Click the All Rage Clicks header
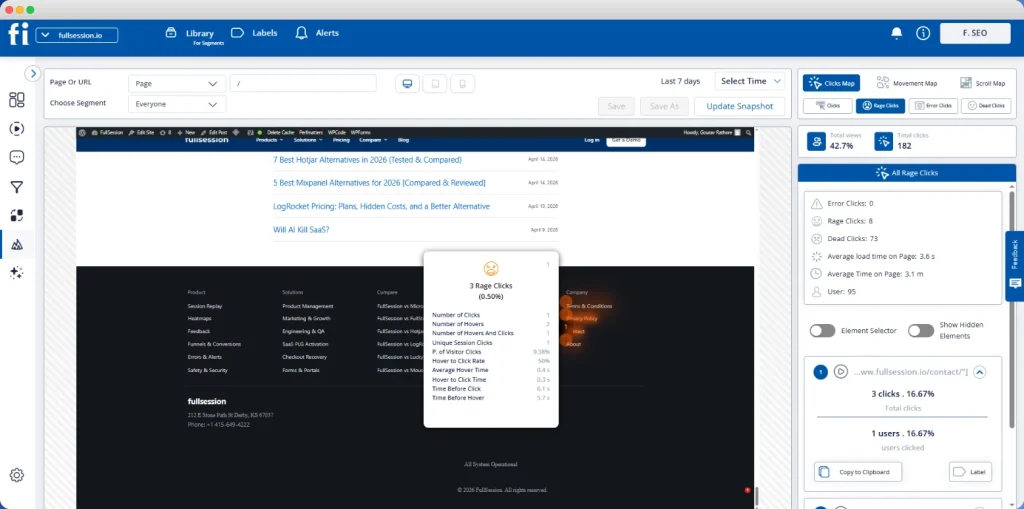This screenshot has width=1024, height=509. click(906, 173)
